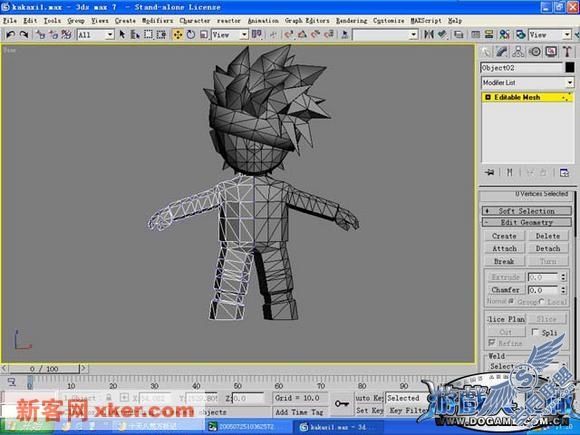Click the Delete button in Edit Geometry
The image size is (580, 435).
pos(548,236)
